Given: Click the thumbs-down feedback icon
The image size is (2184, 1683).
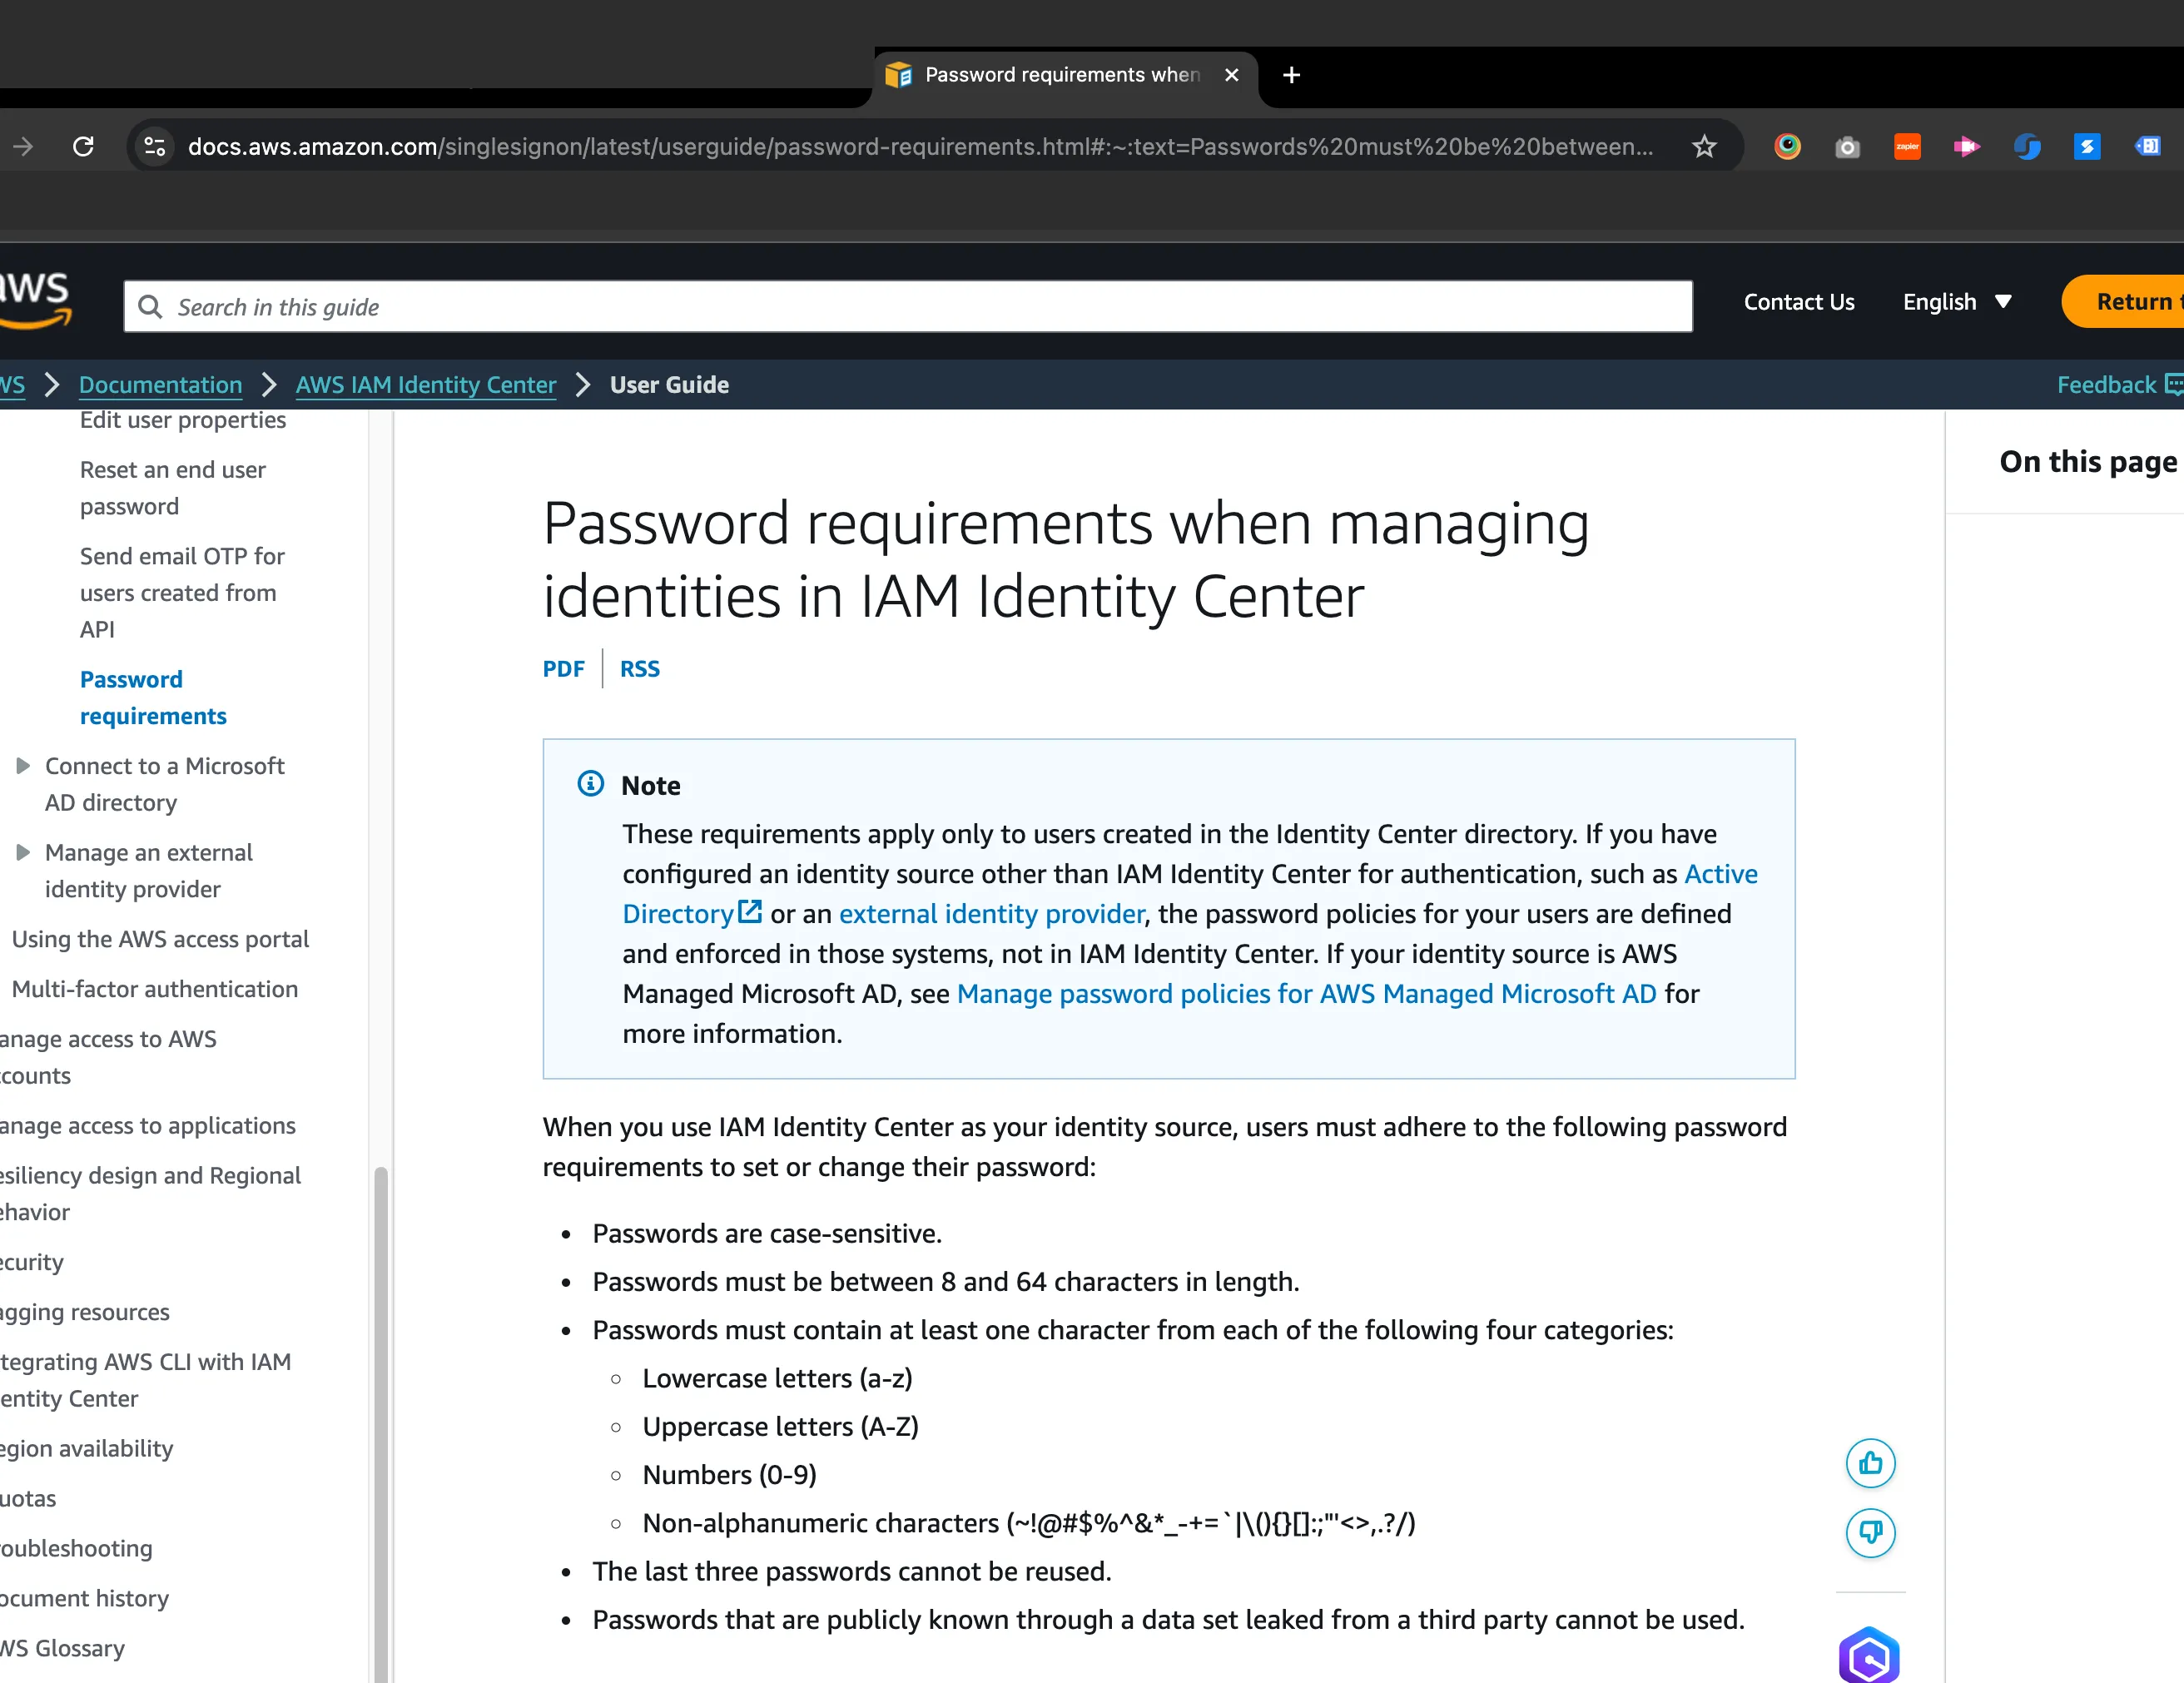Looking at the screenshot, I should click(1871, 1533).
